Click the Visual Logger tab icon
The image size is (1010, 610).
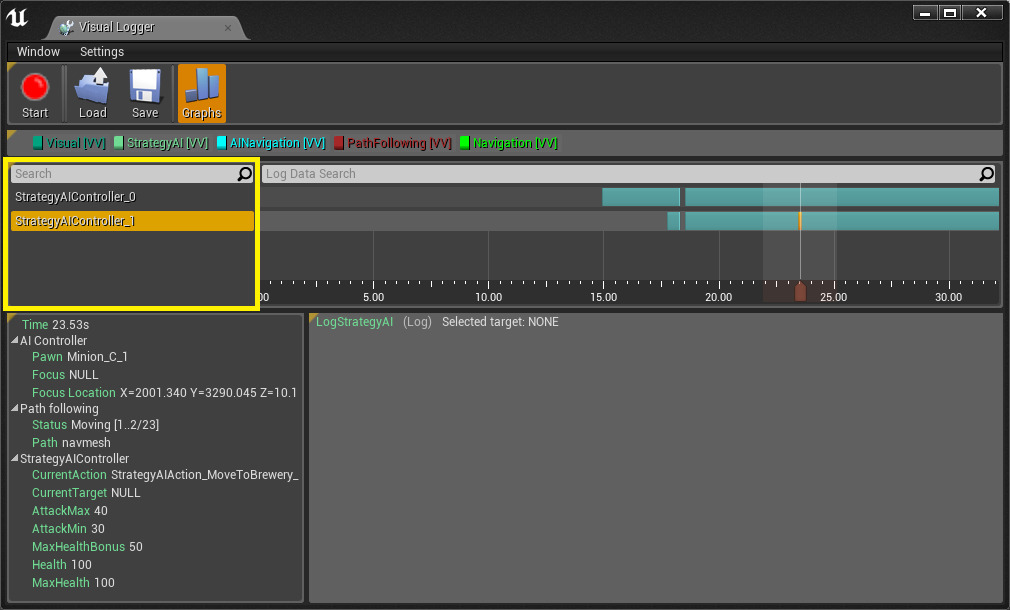click(x=66, y=27)
